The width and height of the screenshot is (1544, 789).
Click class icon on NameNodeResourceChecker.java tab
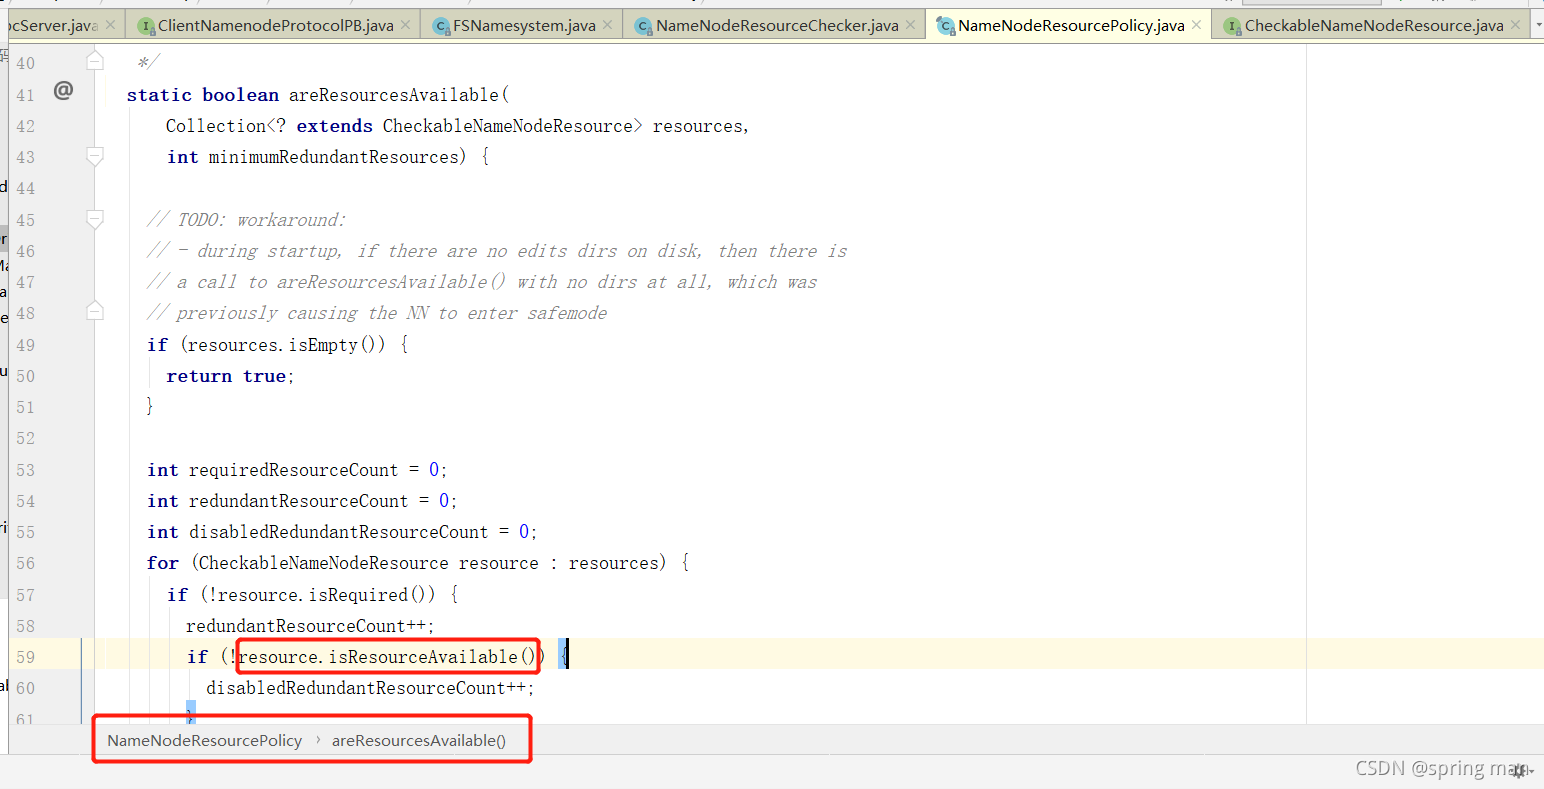644,26
